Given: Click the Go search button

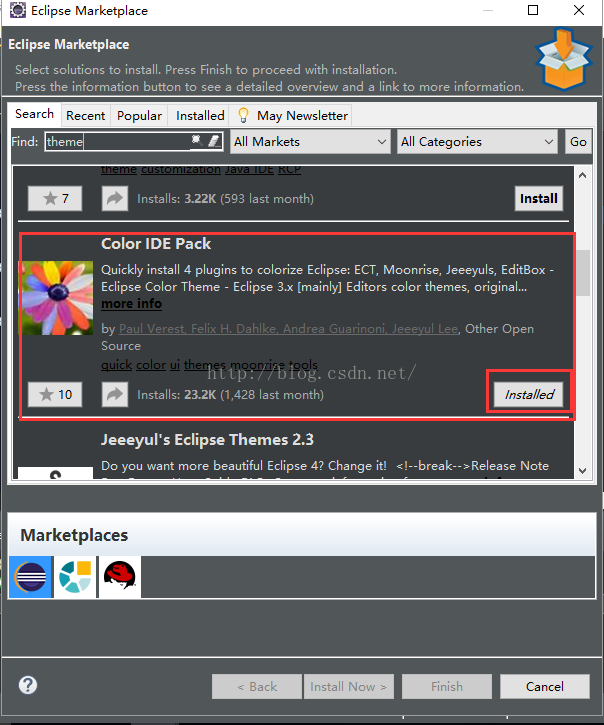Looking at the screenshot, I should click(578, 141).
